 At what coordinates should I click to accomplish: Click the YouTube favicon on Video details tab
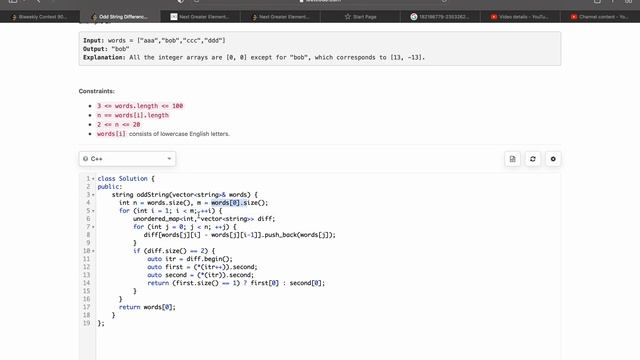494,17
